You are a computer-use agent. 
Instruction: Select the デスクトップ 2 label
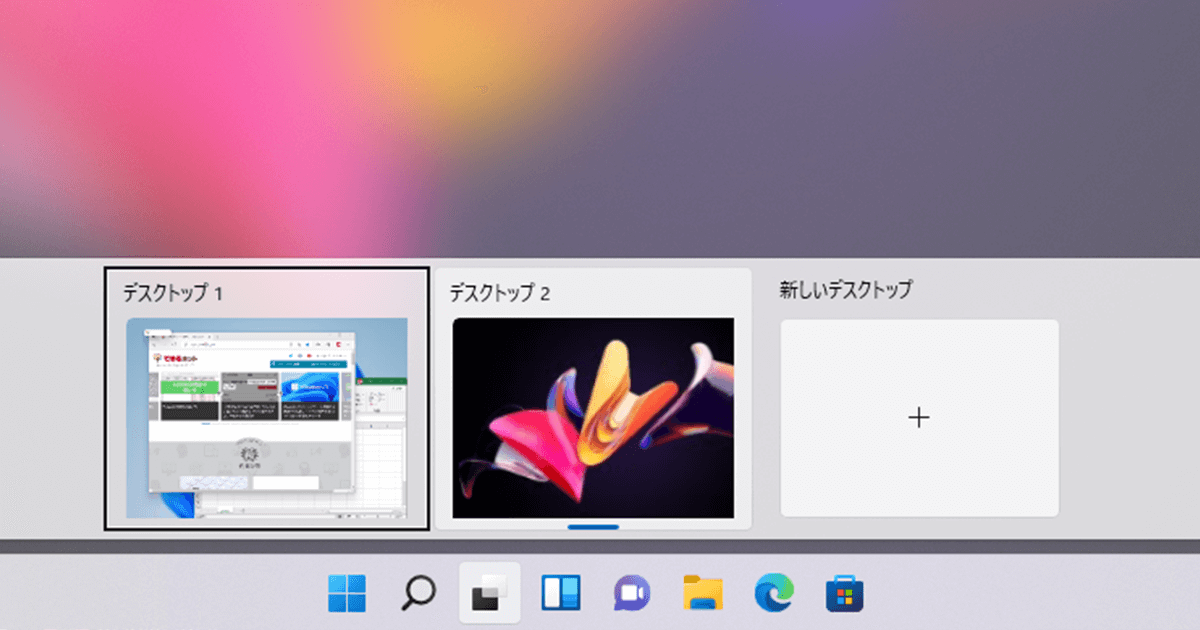click(x=500, y=293)
